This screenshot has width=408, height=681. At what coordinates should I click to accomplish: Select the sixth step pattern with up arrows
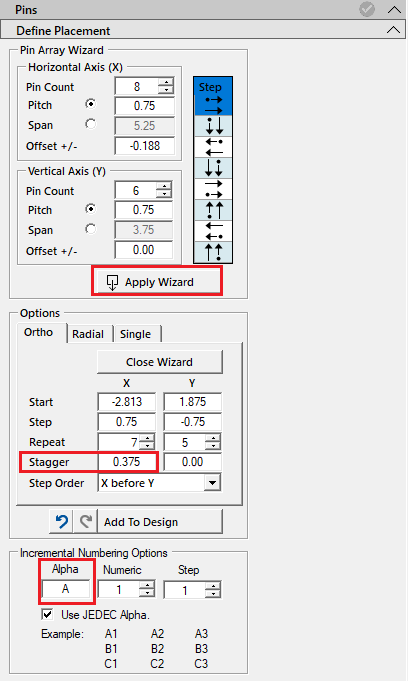213,210
